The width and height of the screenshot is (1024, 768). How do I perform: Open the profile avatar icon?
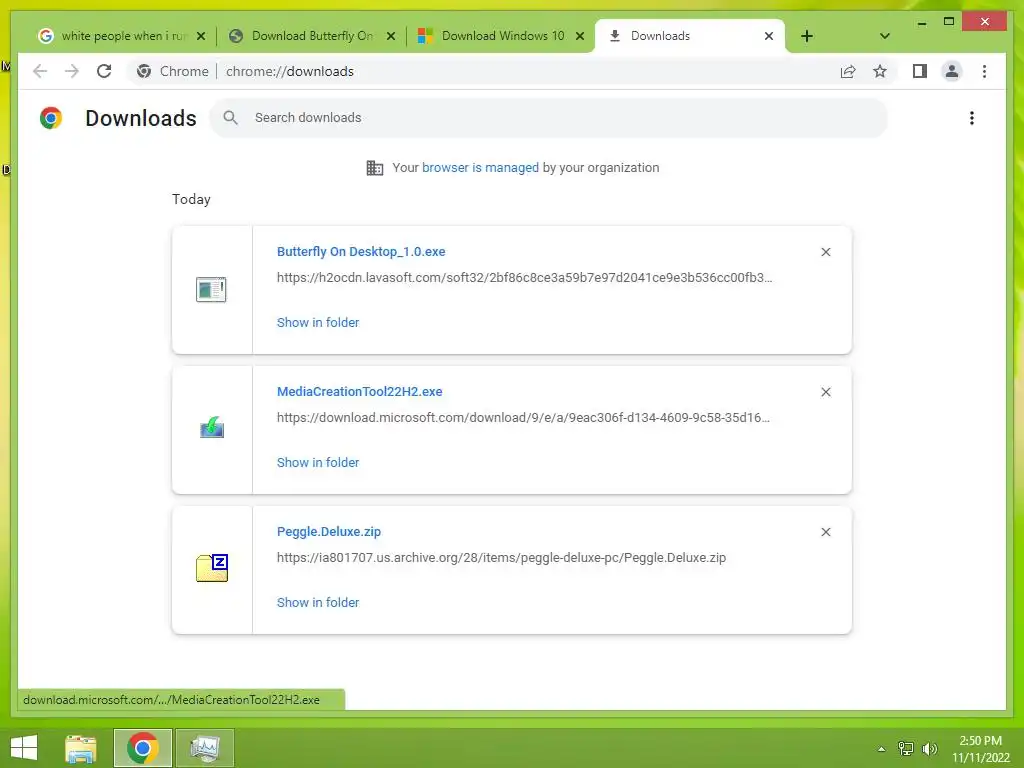click(x=952, y=71)
